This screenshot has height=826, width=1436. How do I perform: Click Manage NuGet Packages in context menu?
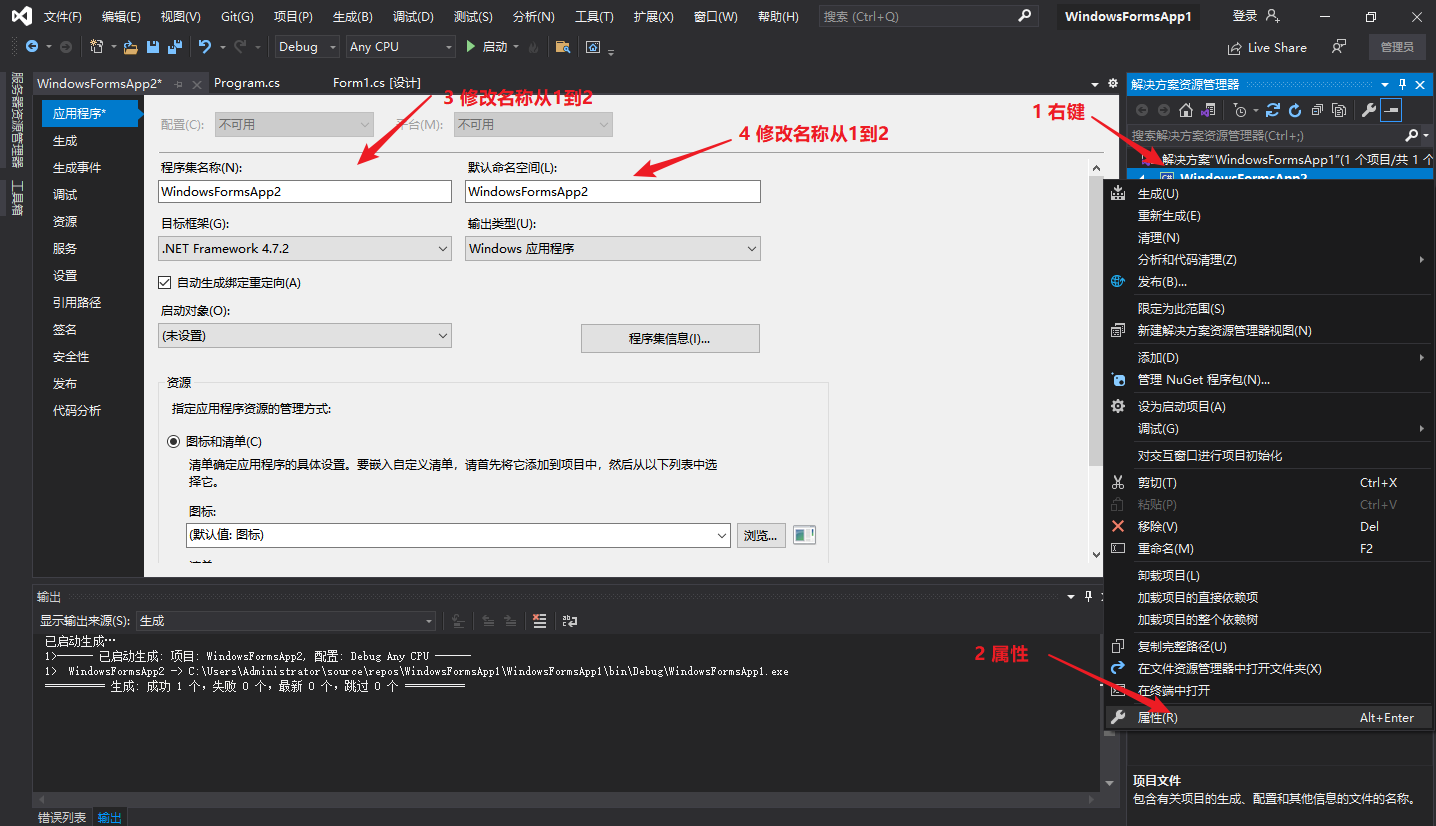tap(1268, 379)
